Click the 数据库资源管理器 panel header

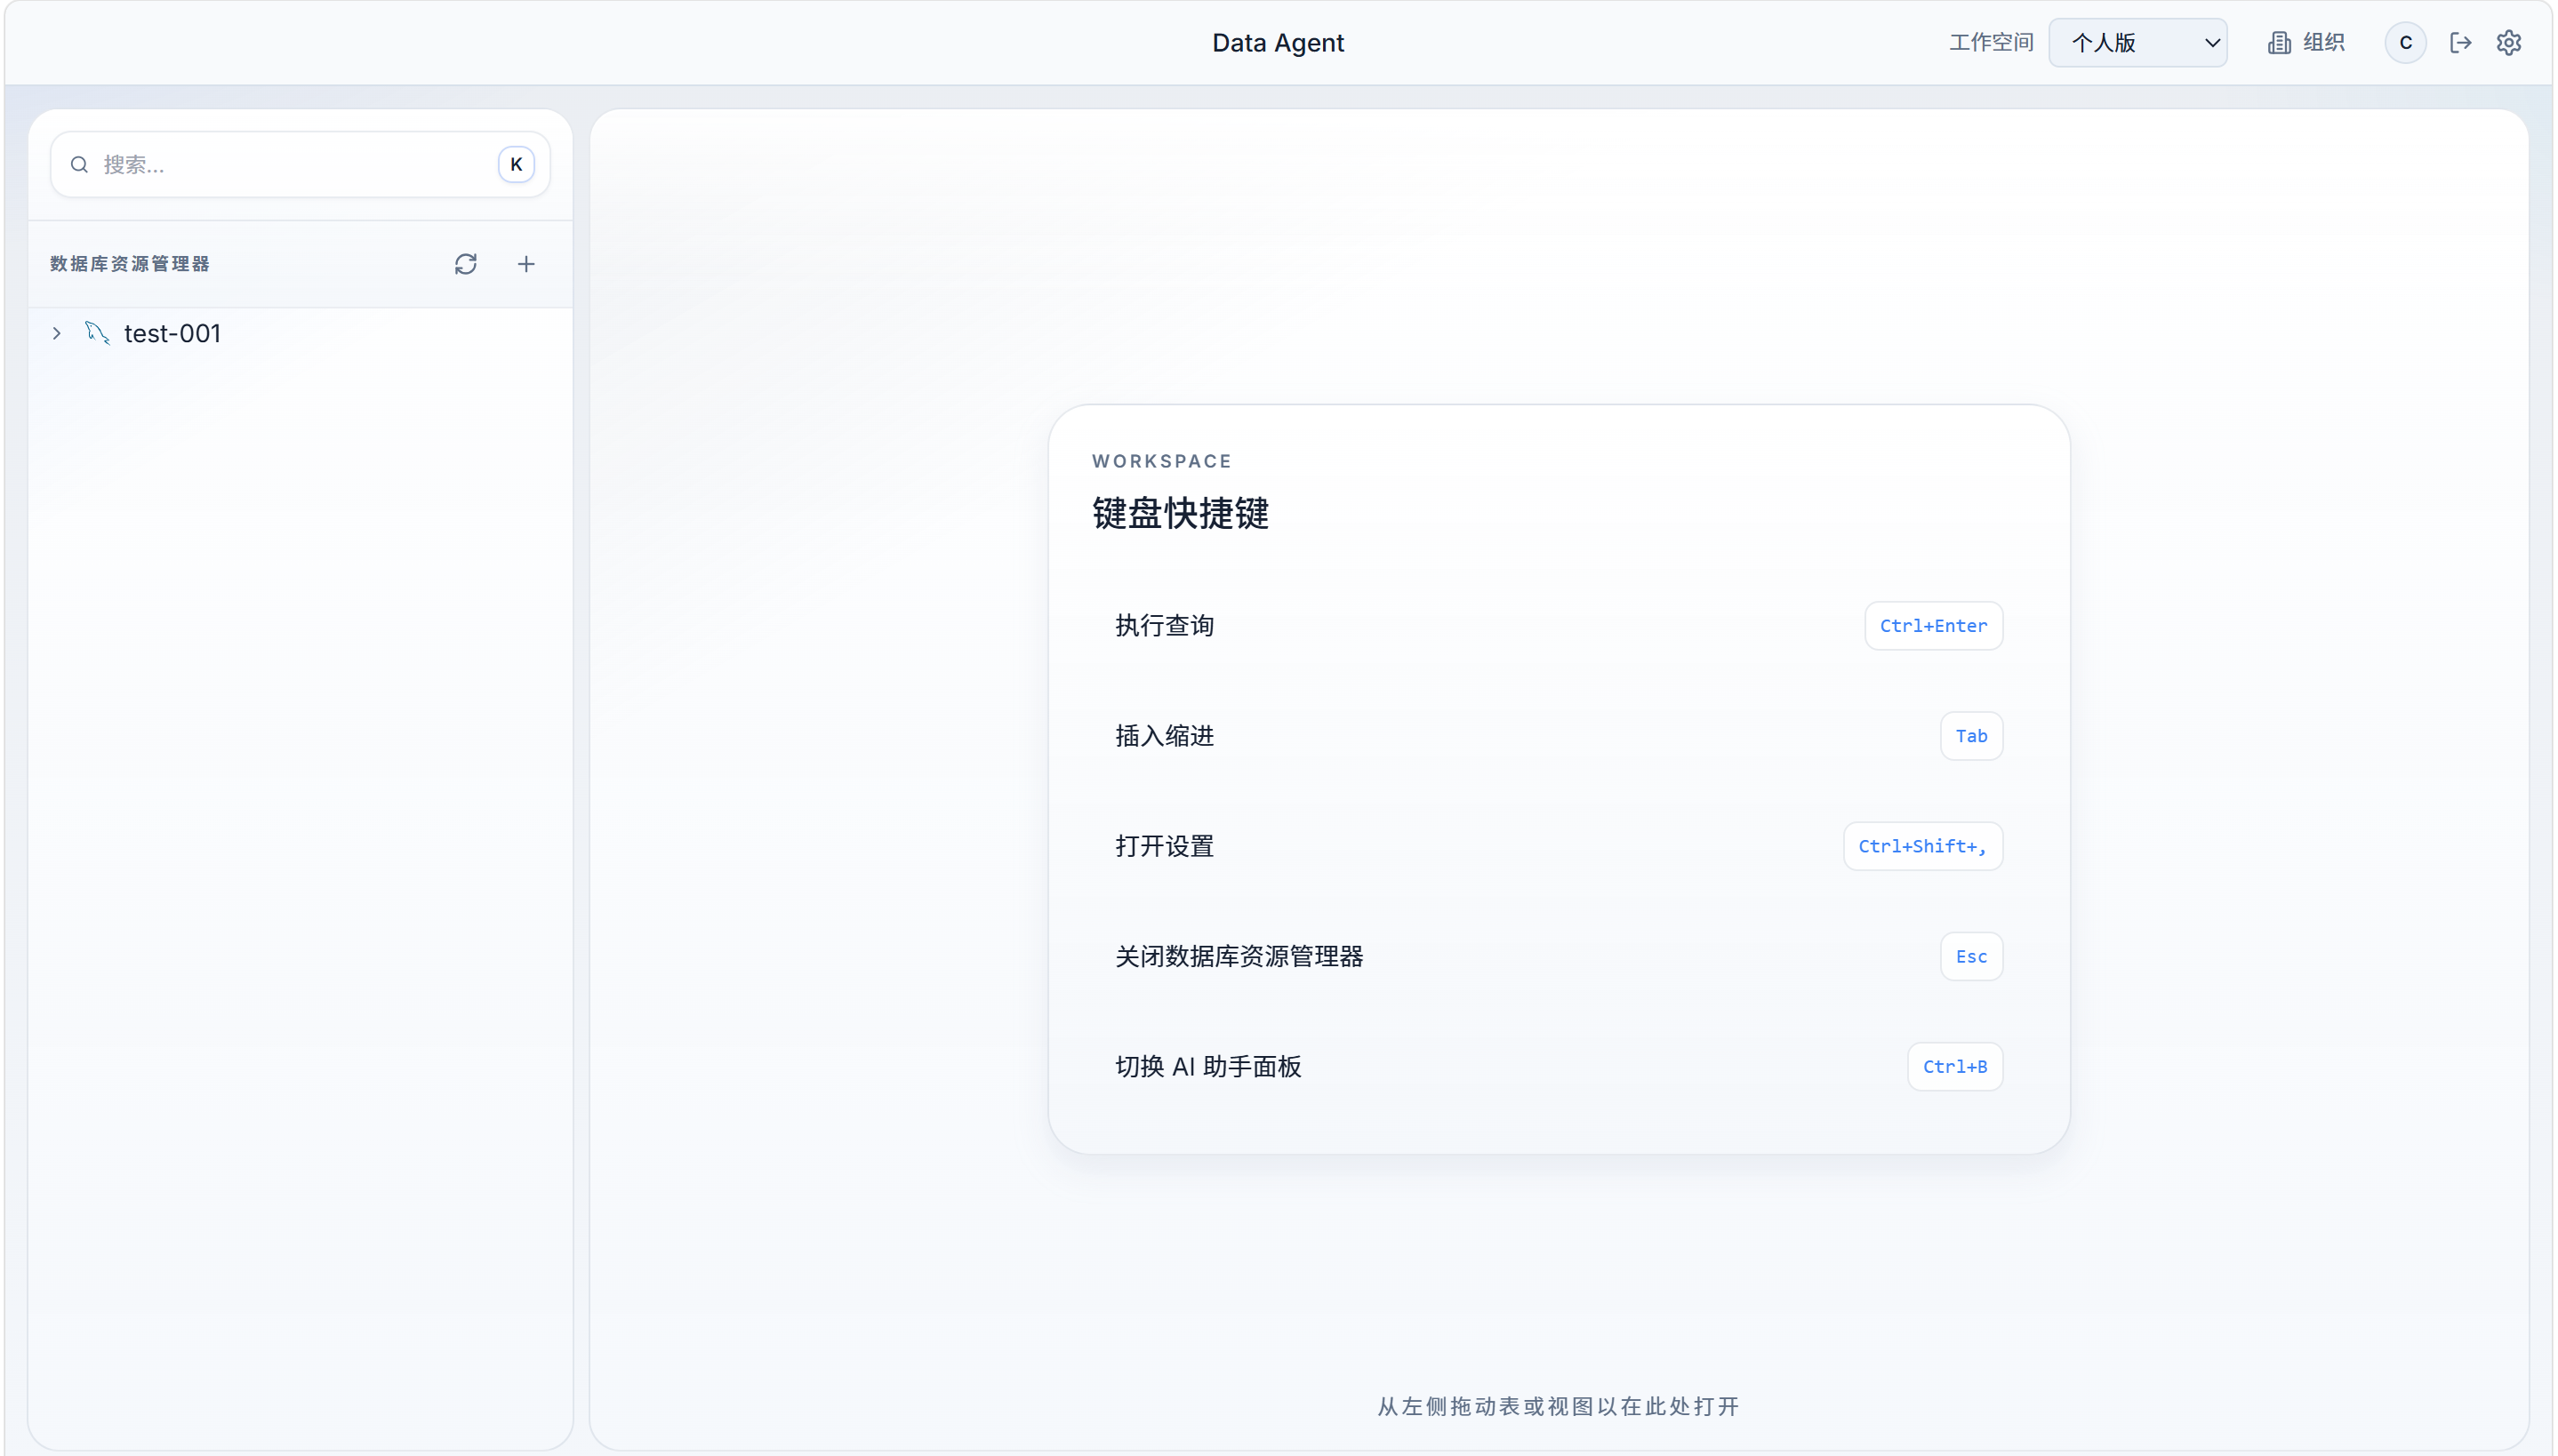pos(130,264)
